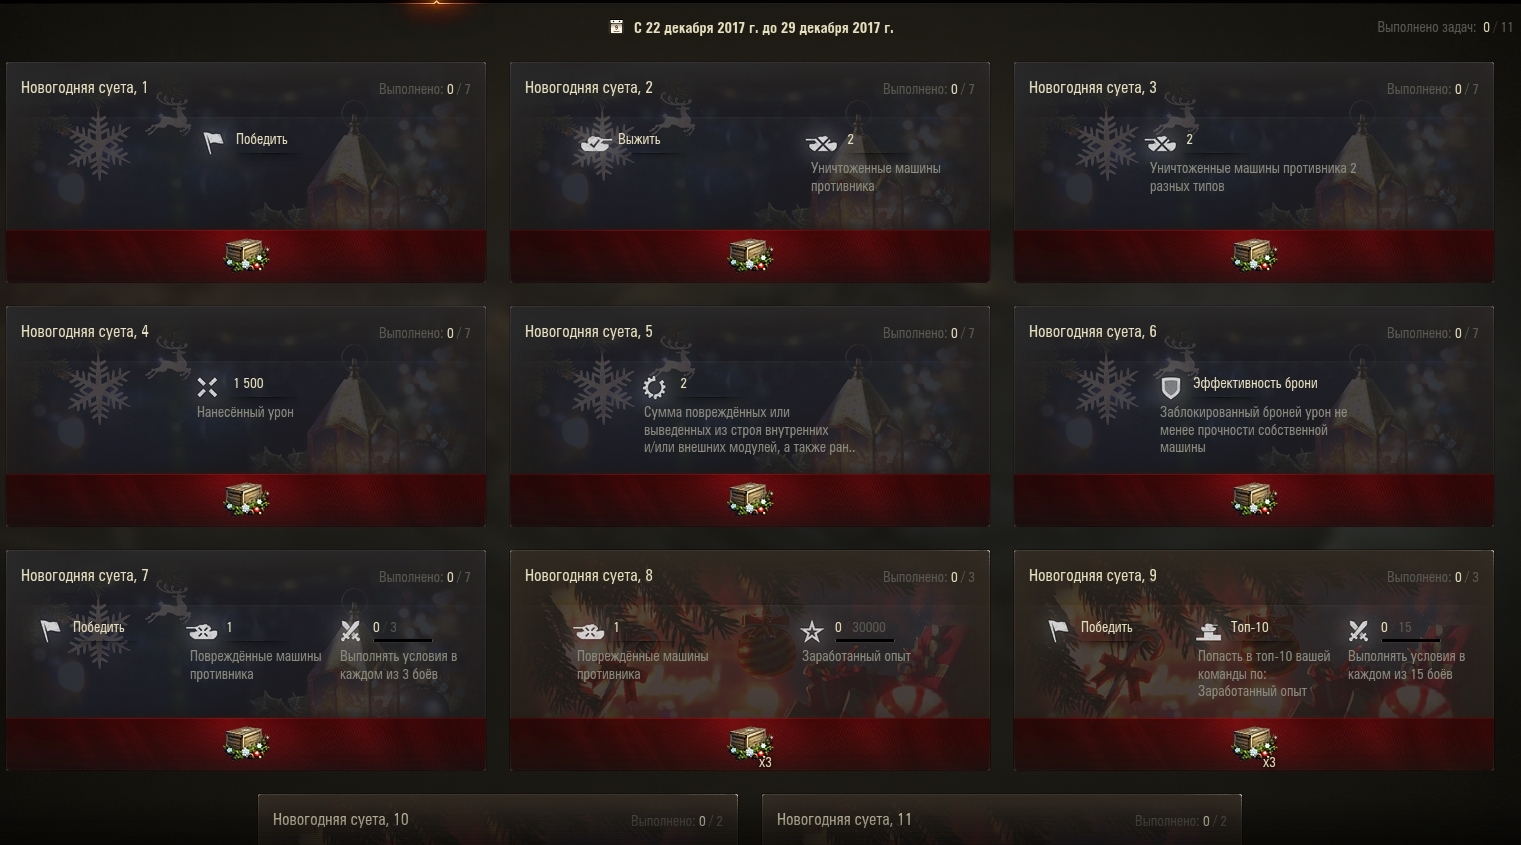Screen dimensions: 1521x845
Task: Click the red reward strip of task 6
Action: pyautogui.click(x=1254, y=500)
